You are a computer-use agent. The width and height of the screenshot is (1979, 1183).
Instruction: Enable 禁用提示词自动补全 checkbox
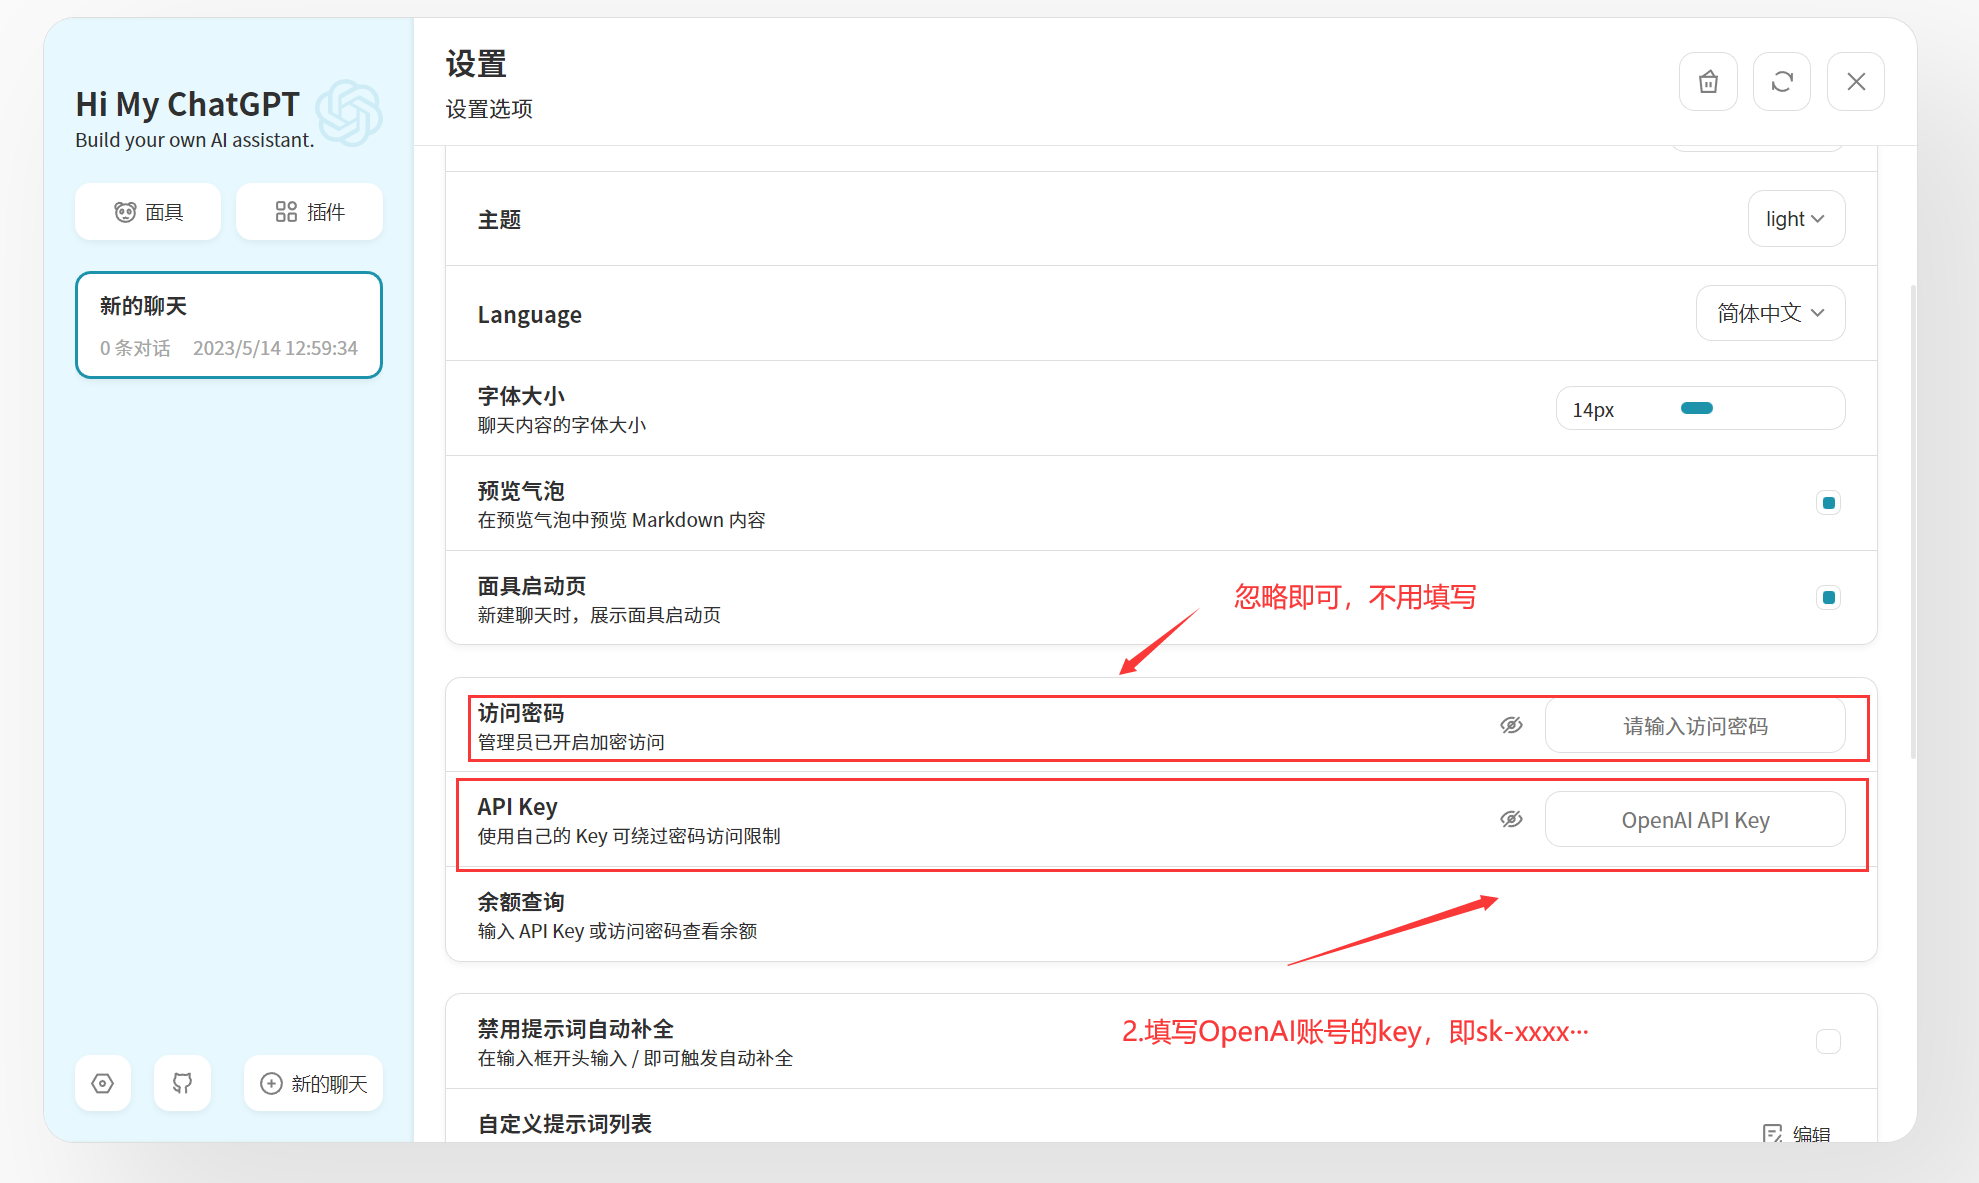pyautogui.click(x=1828, y=1042)
